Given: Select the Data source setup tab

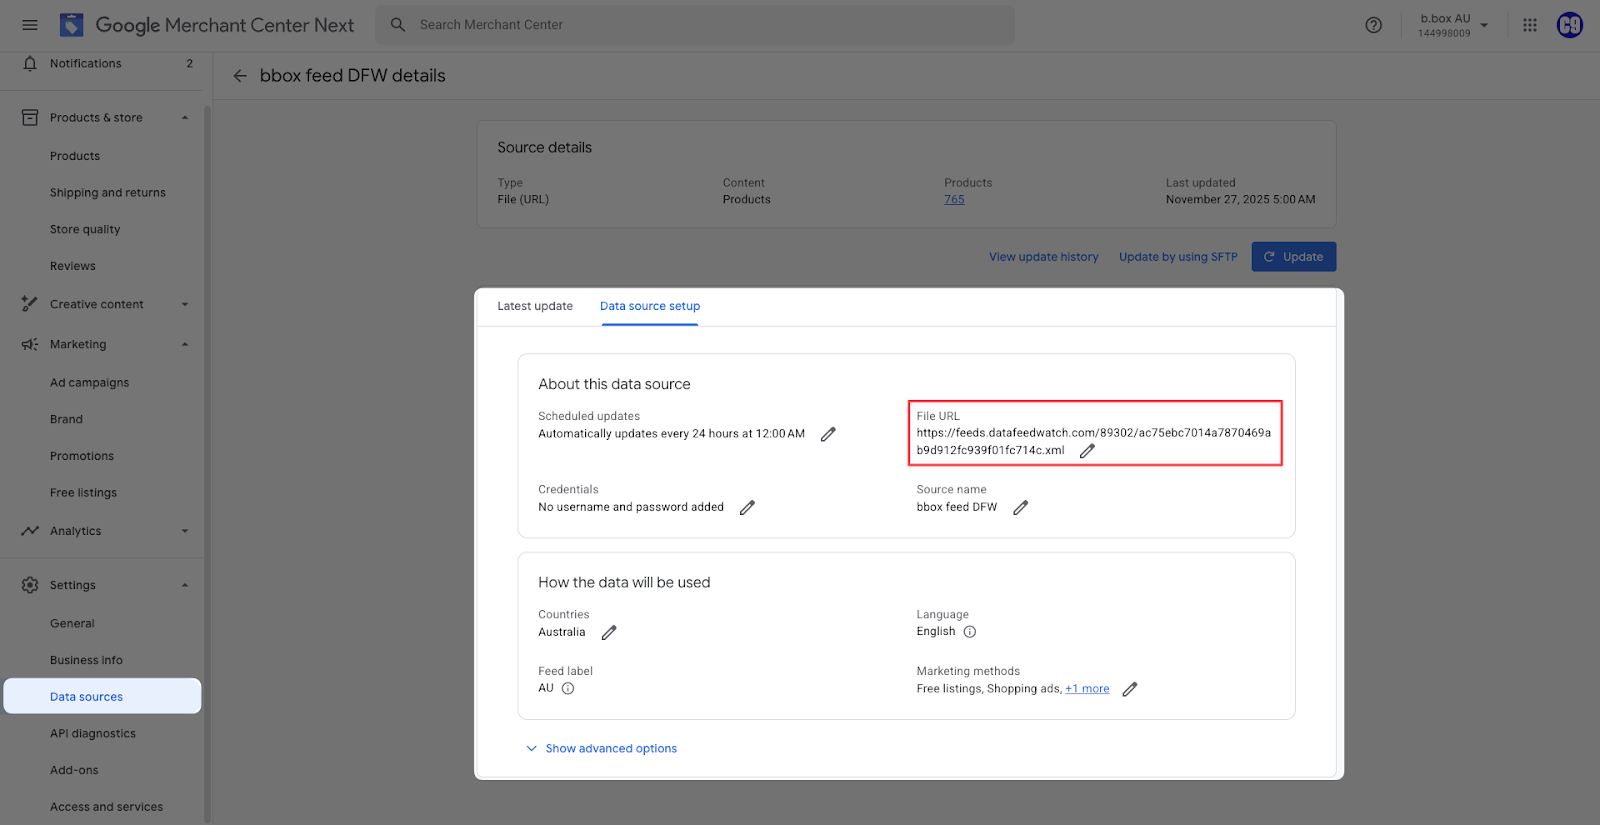Looking at the screenshot, I should 650,306.
